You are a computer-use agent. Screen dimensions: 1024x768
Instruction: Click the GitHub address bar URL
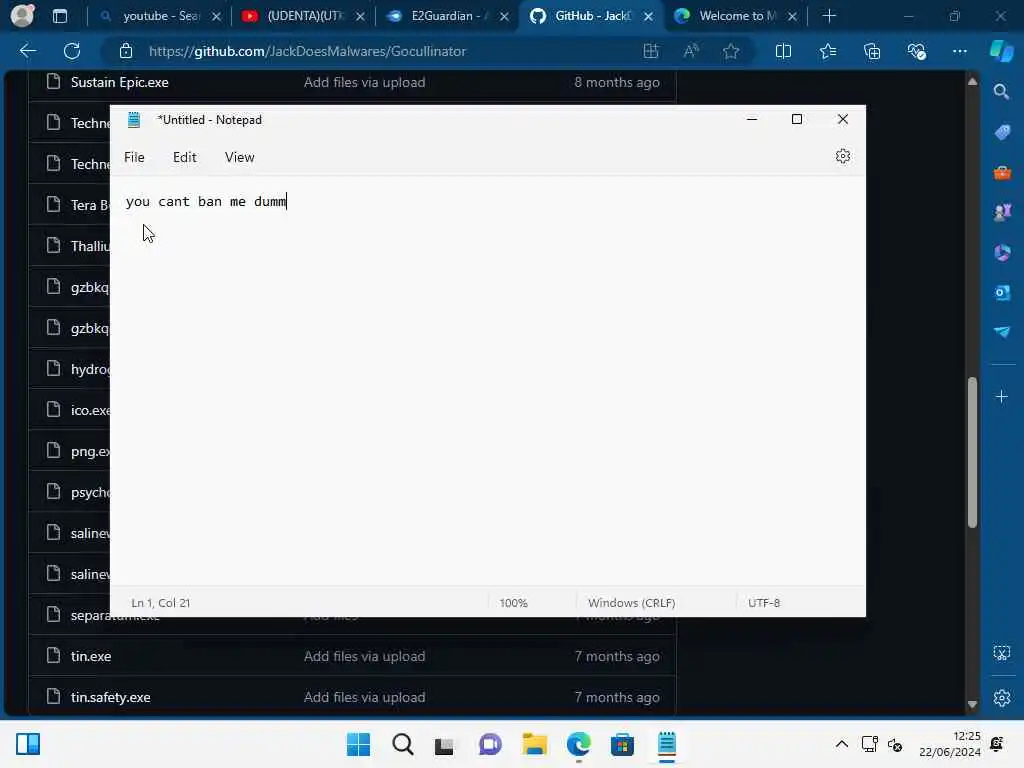(x=307, y=51)
